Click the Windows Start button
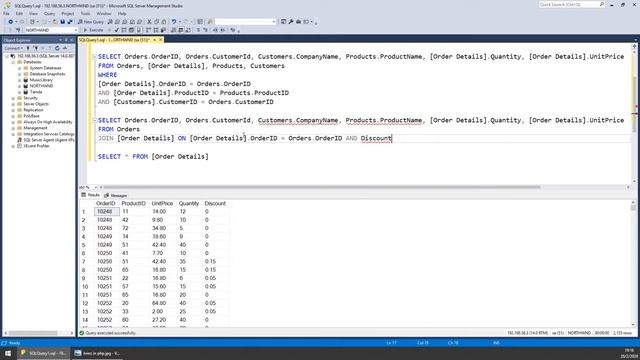The width and height of the screenshot is (640, 360). tap(8, 353)
